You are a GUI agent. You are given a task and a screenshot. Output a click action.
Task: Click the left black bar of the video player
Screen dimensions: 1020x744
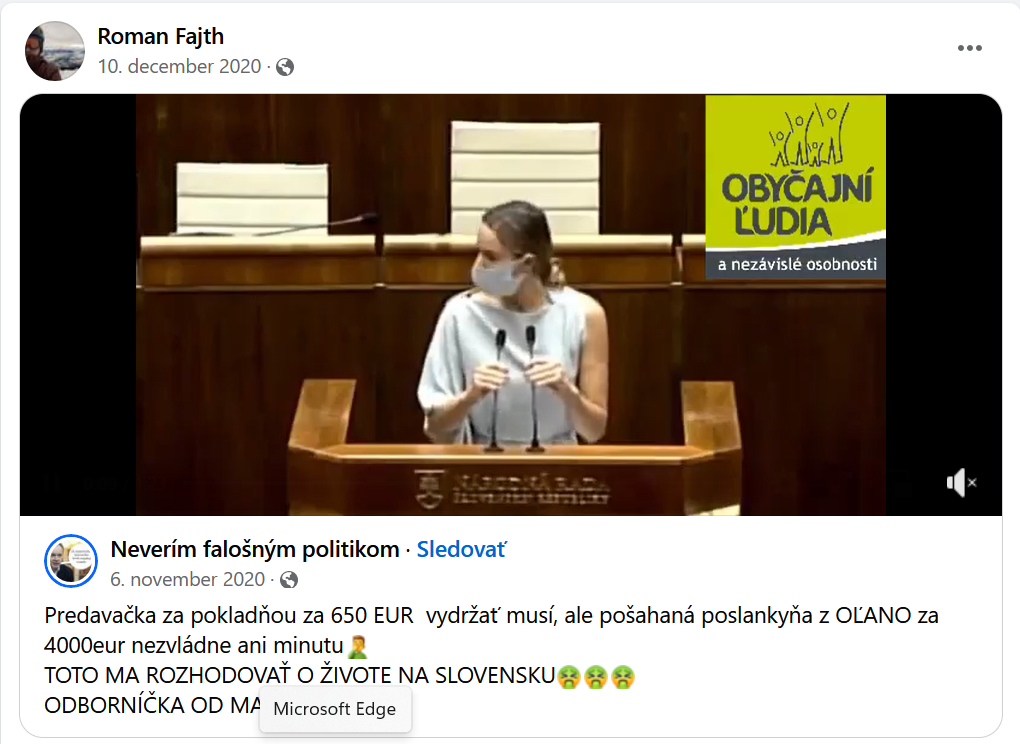point(78,305)
